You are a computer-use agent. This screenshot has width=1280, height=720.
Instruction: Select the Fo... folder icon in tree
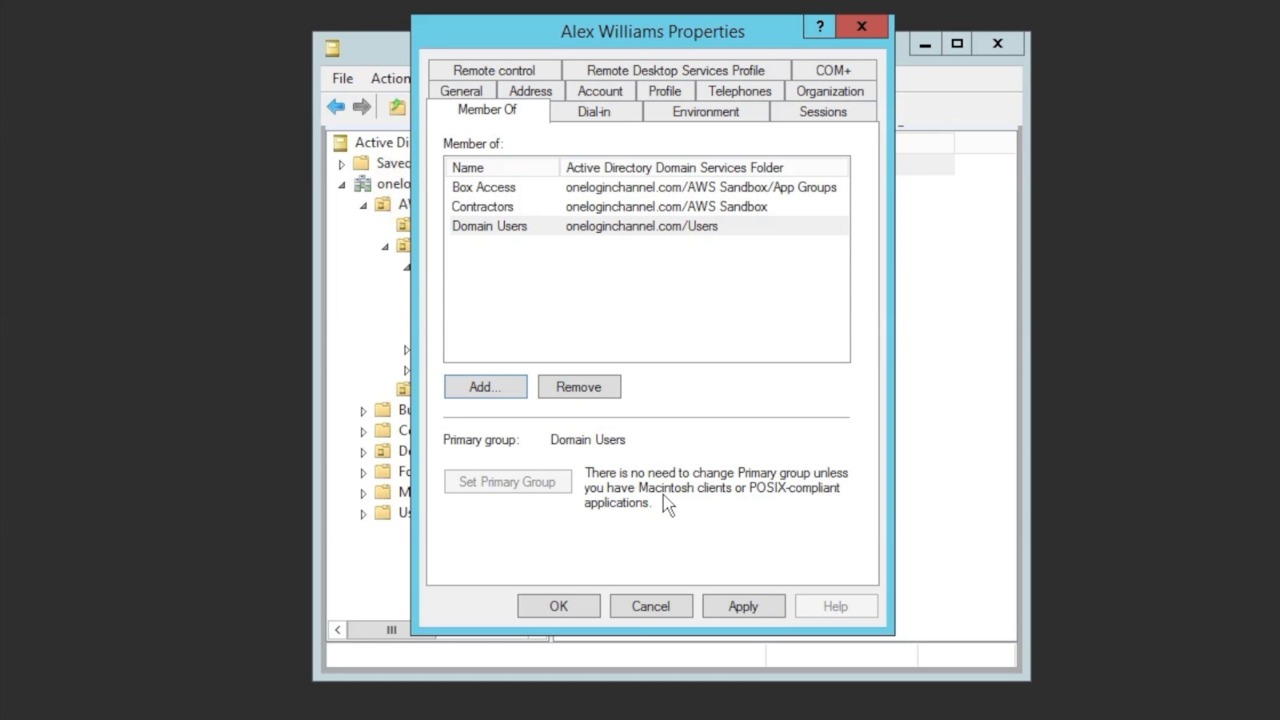383,471
